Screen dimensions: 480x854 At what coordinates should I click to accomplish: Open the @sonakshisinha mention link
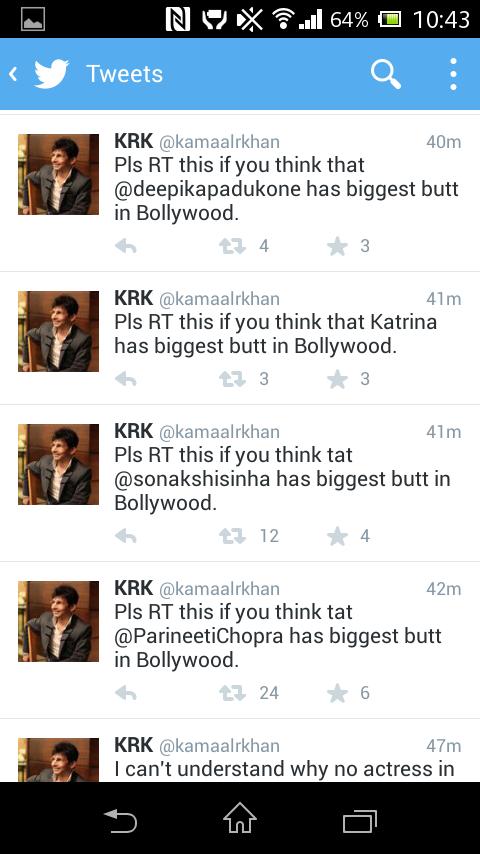coord(192,479)
